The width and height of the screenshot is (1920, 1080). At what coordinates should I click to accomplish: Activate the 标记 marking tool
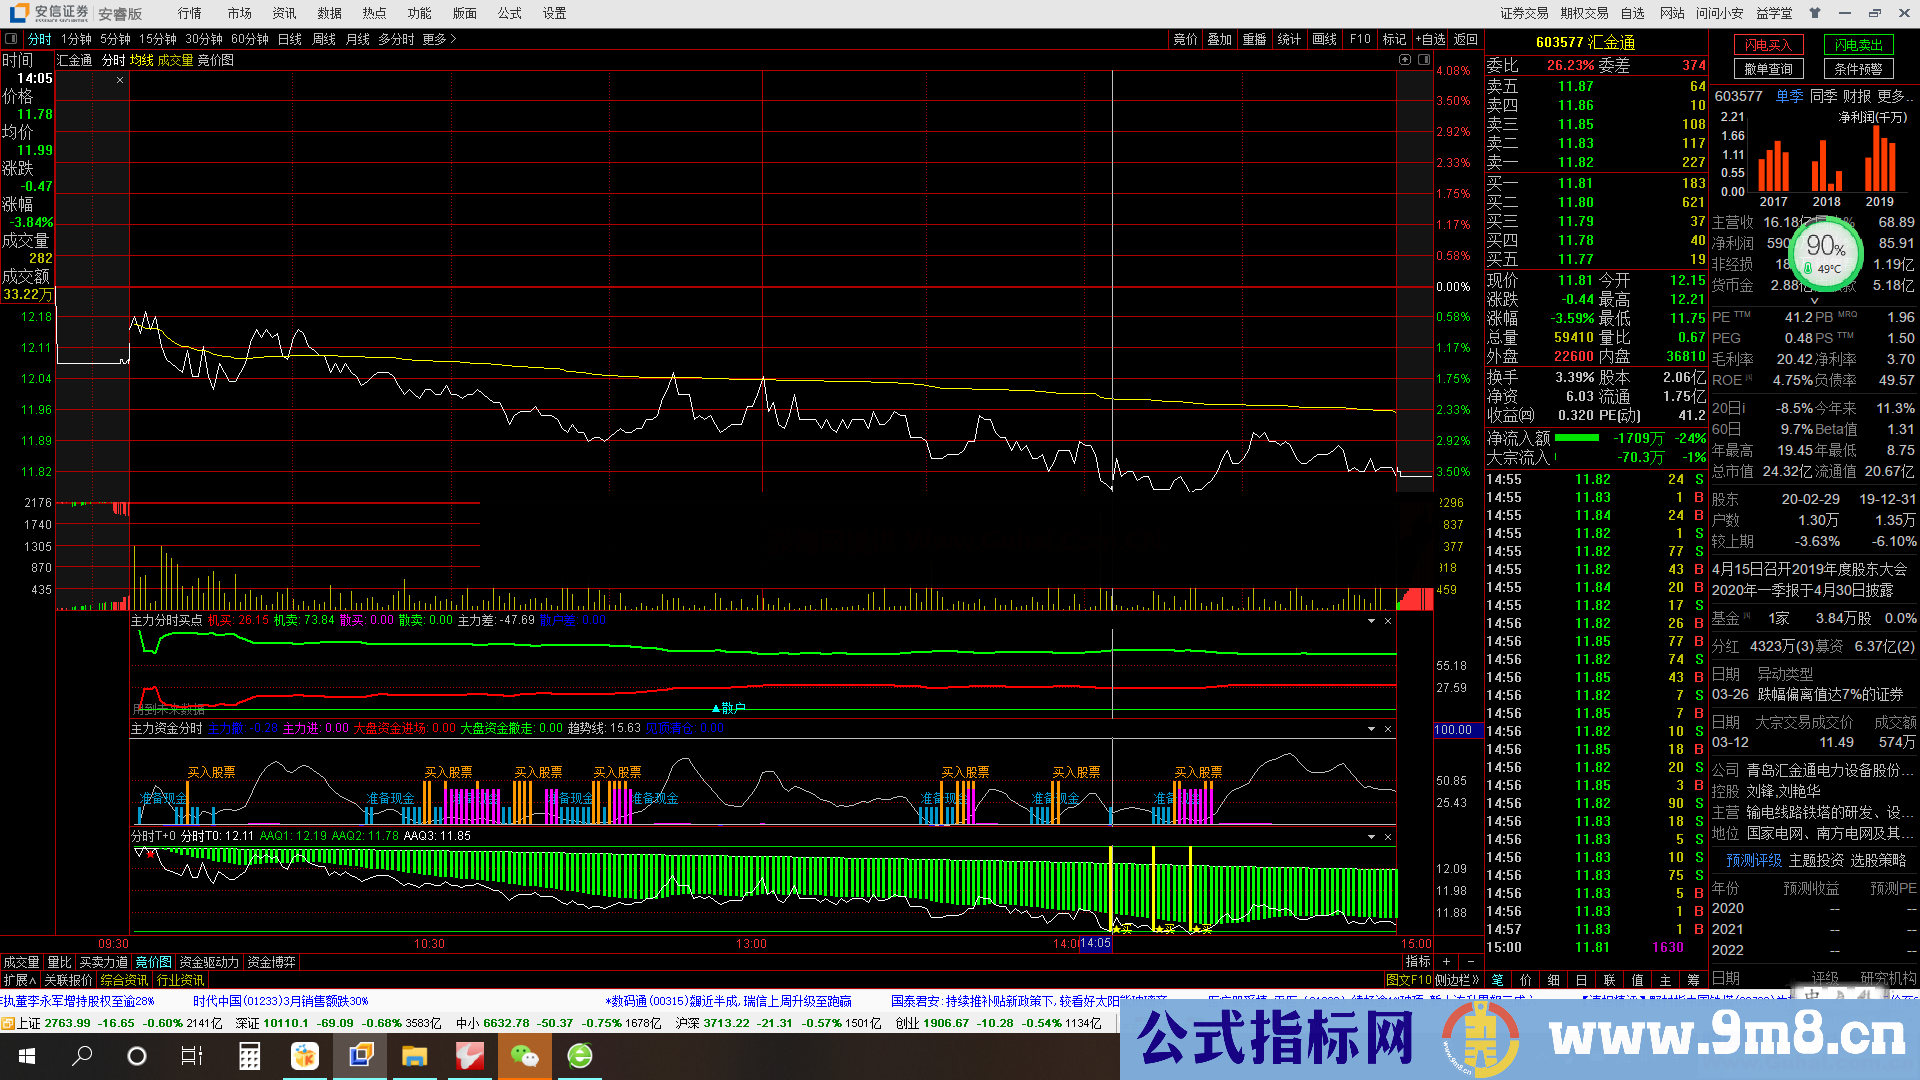1394,39
